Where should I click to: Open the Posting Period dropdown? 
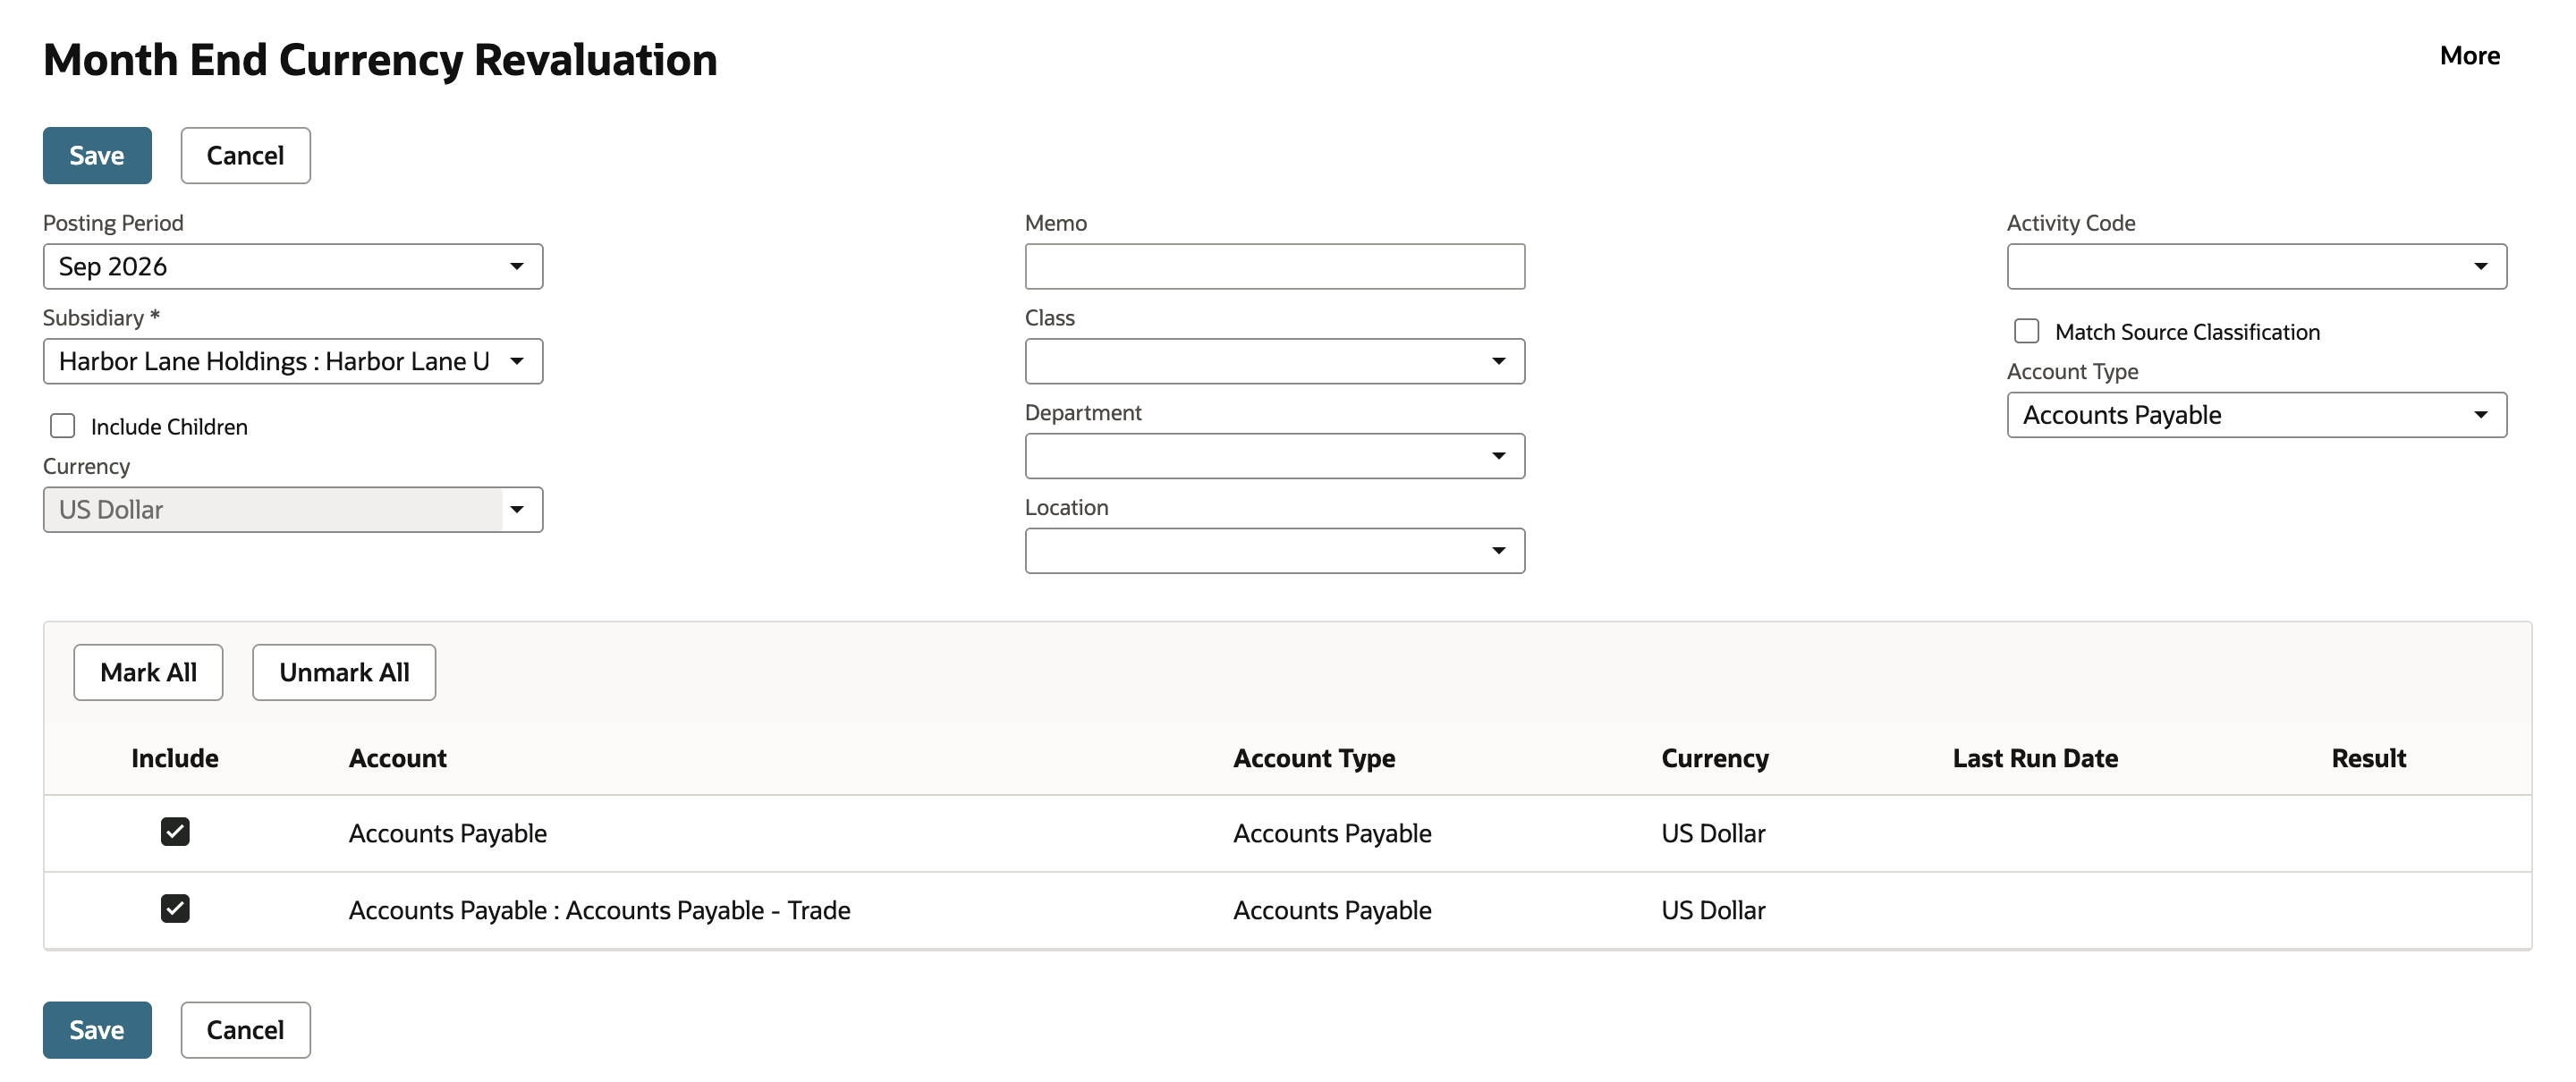(293, 266)
